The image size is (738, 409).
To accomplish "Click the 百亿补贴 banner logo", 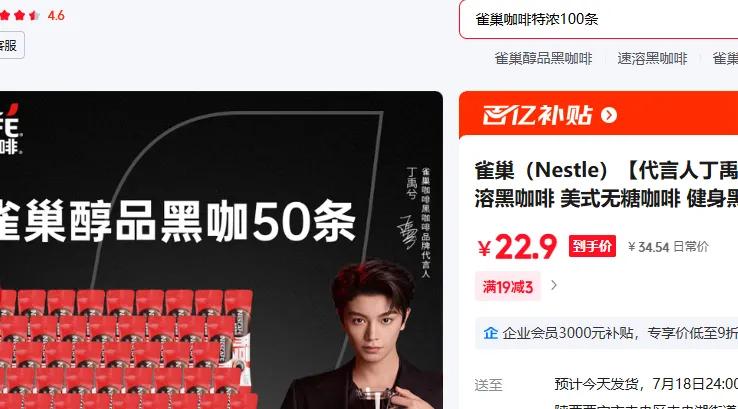I will [x=537, y=115].
